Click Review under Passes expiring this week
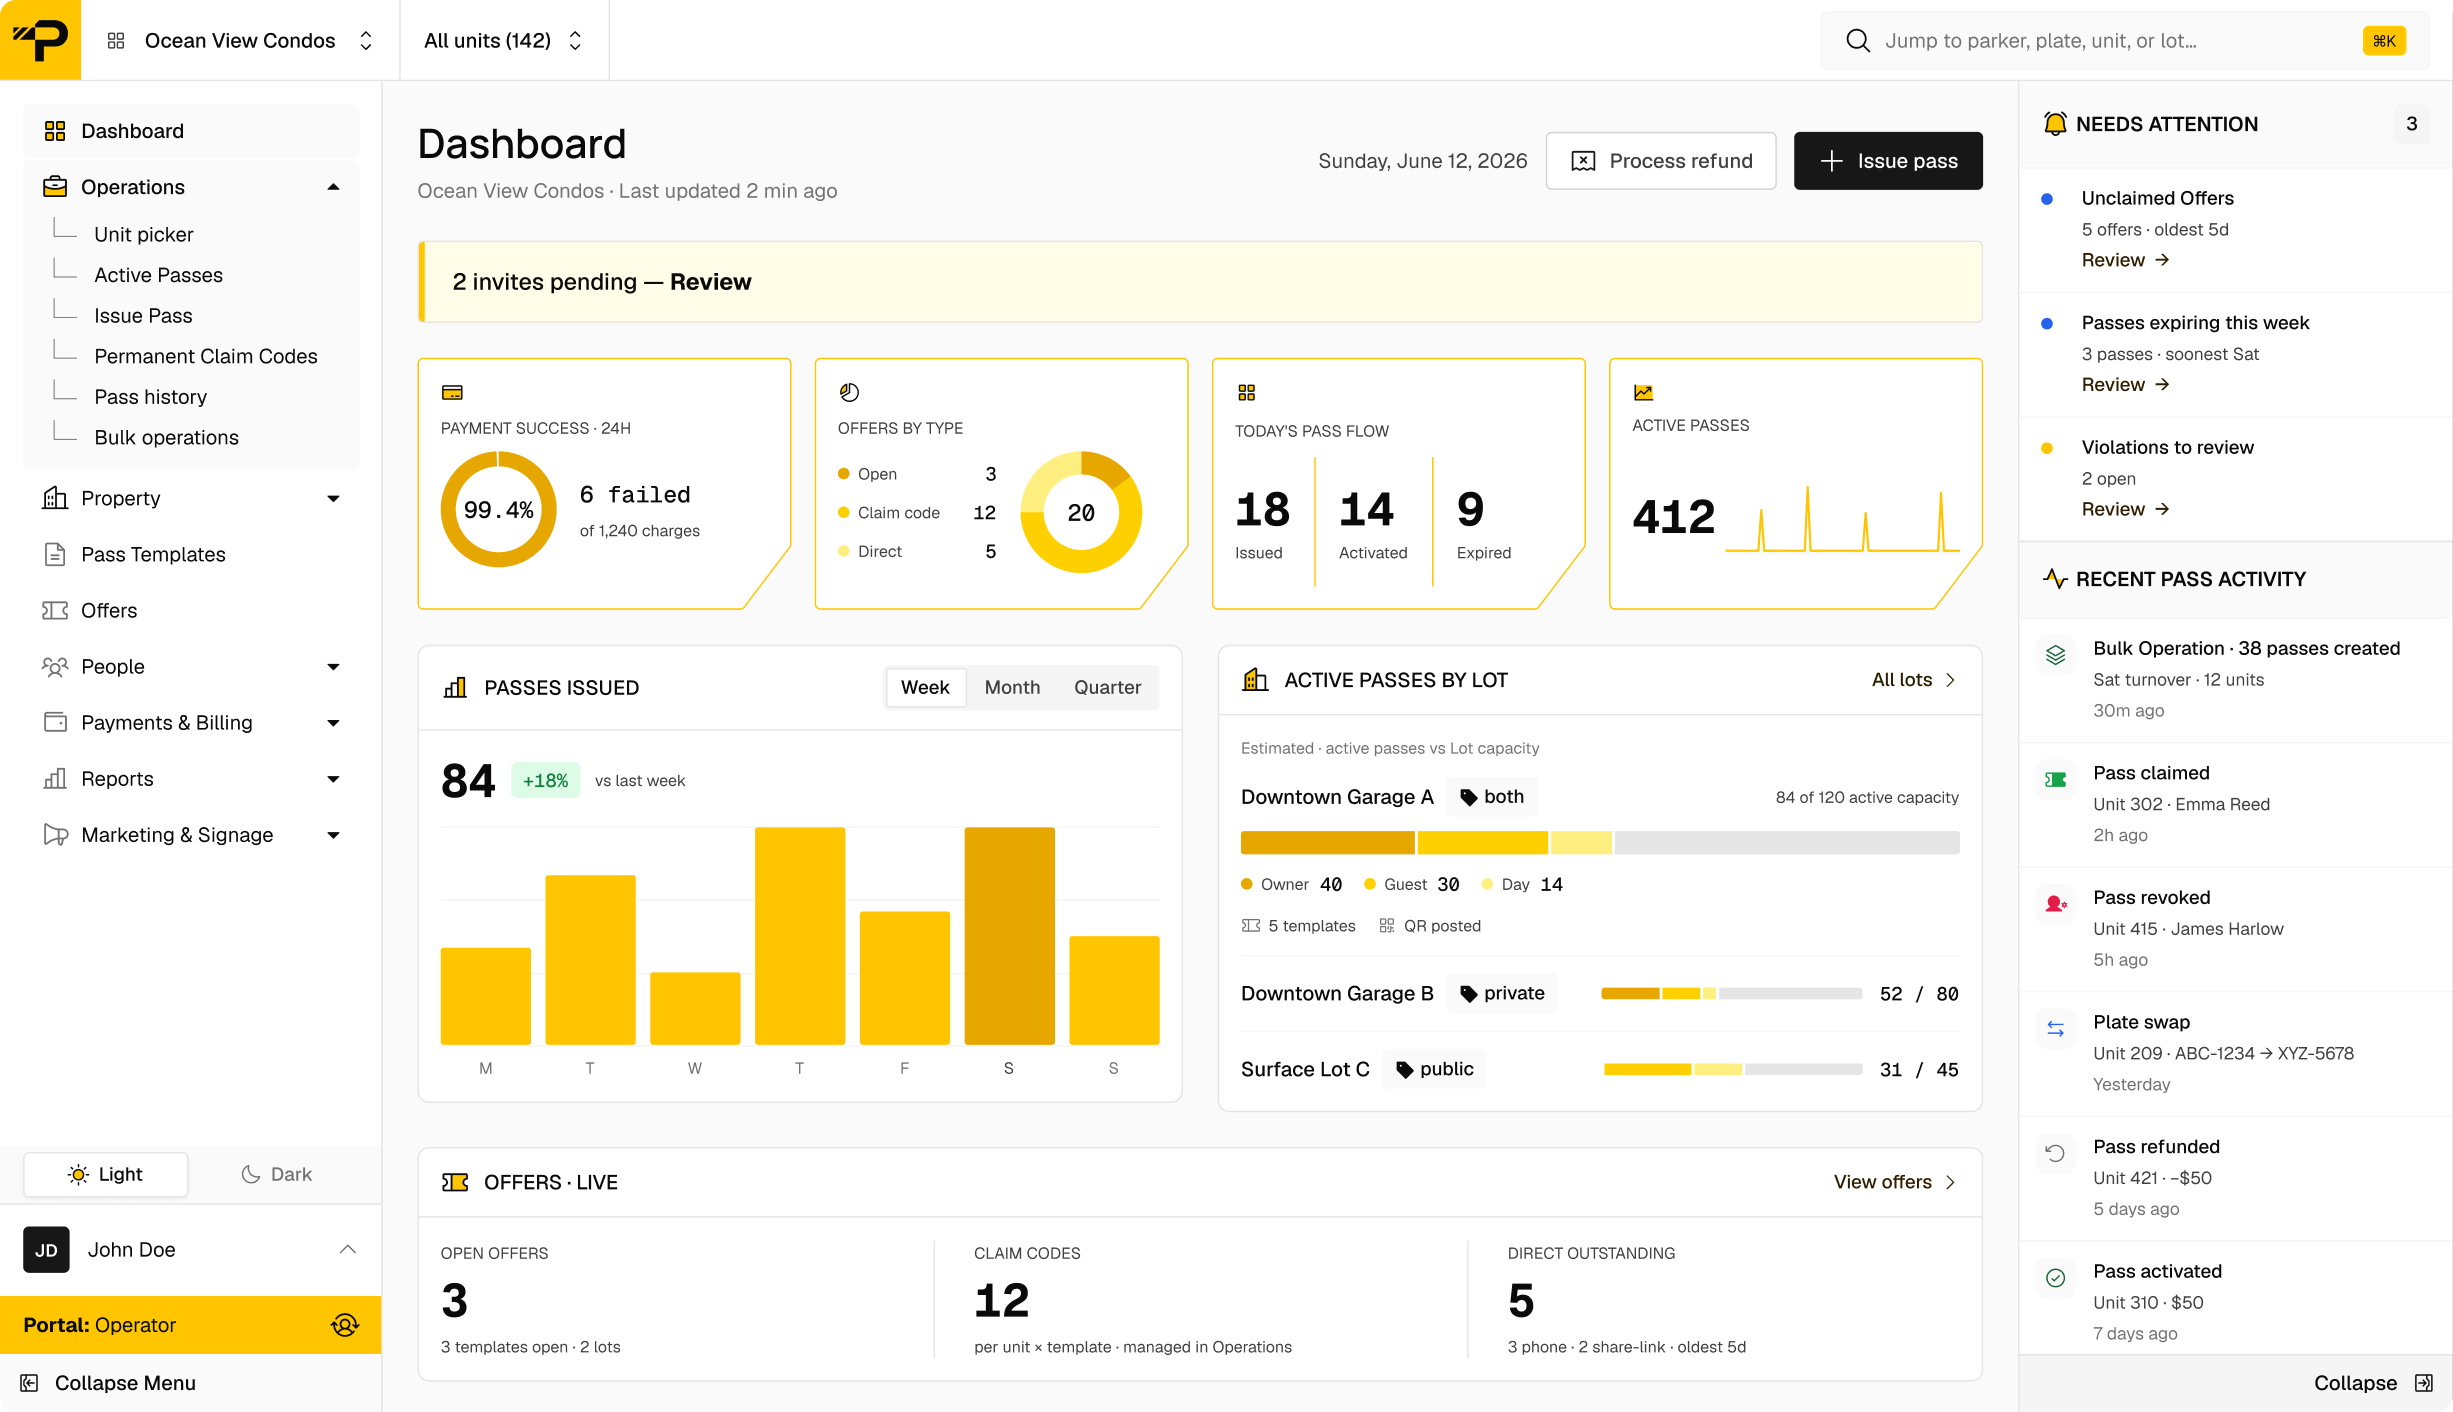This screenshot has height=1412, width=2453. (2125, 385)
